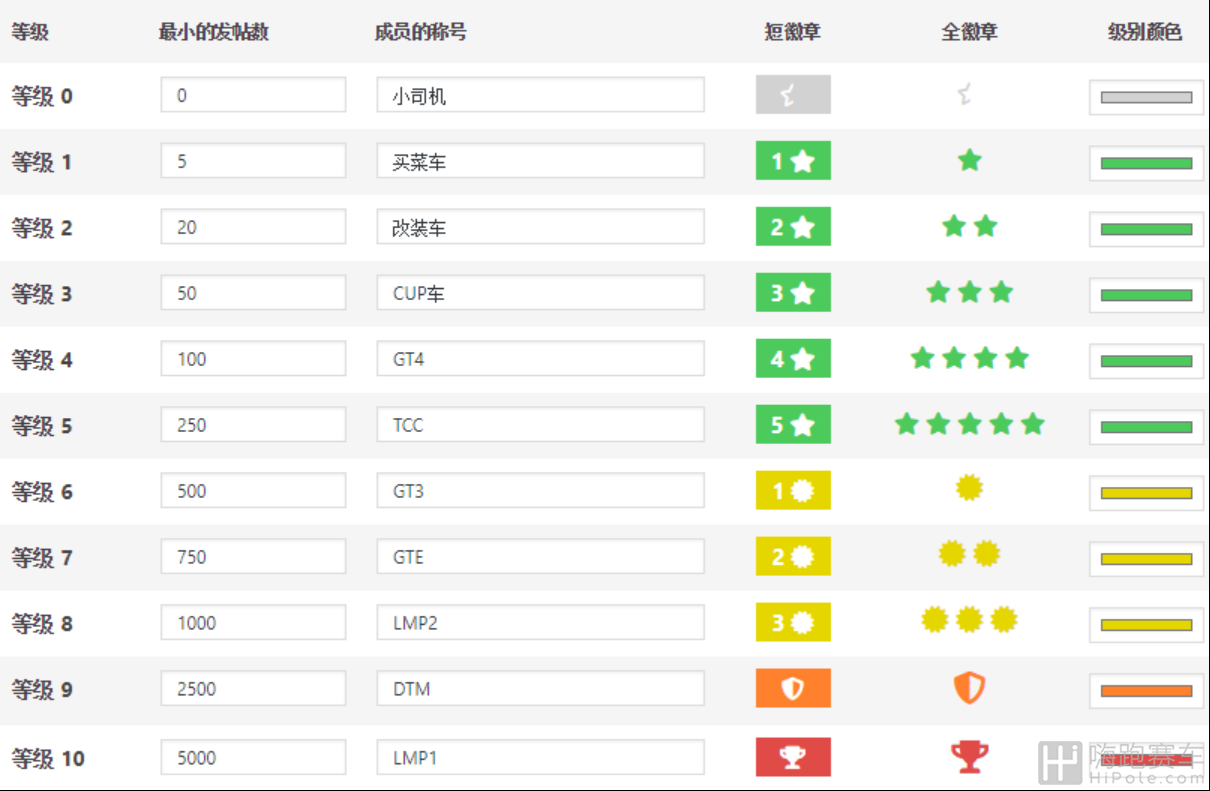Screen dimensions: 1210x791
Task: Open the yellow color swatch for 等级 7
Action: [x=1146, y=559]
